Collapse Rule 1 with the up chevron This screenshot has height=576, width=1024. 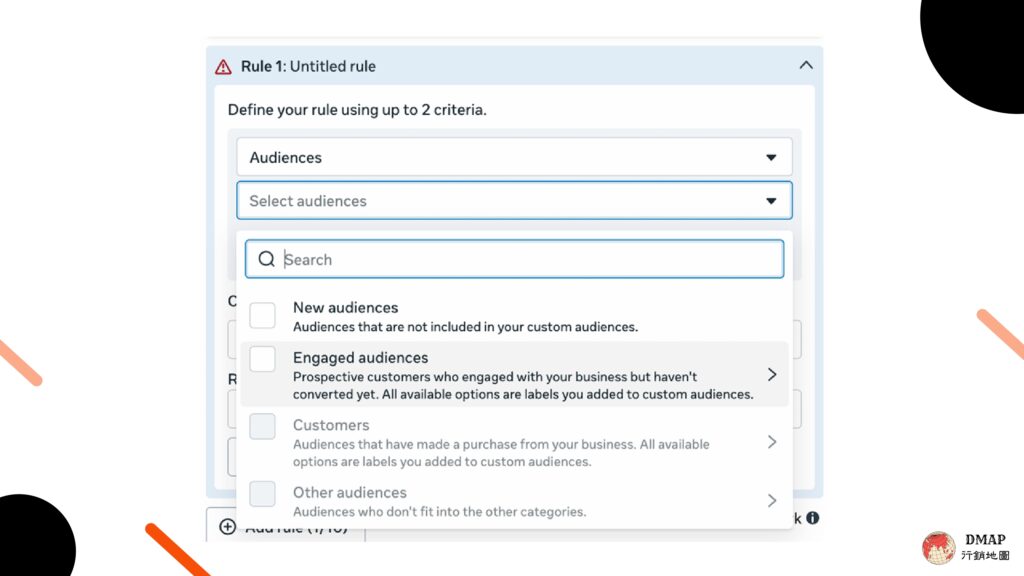click(806, 65)
